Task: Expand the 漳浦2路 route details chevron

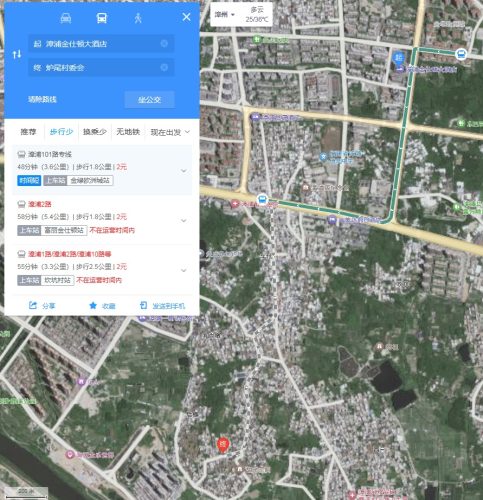Action: point(184,221)
